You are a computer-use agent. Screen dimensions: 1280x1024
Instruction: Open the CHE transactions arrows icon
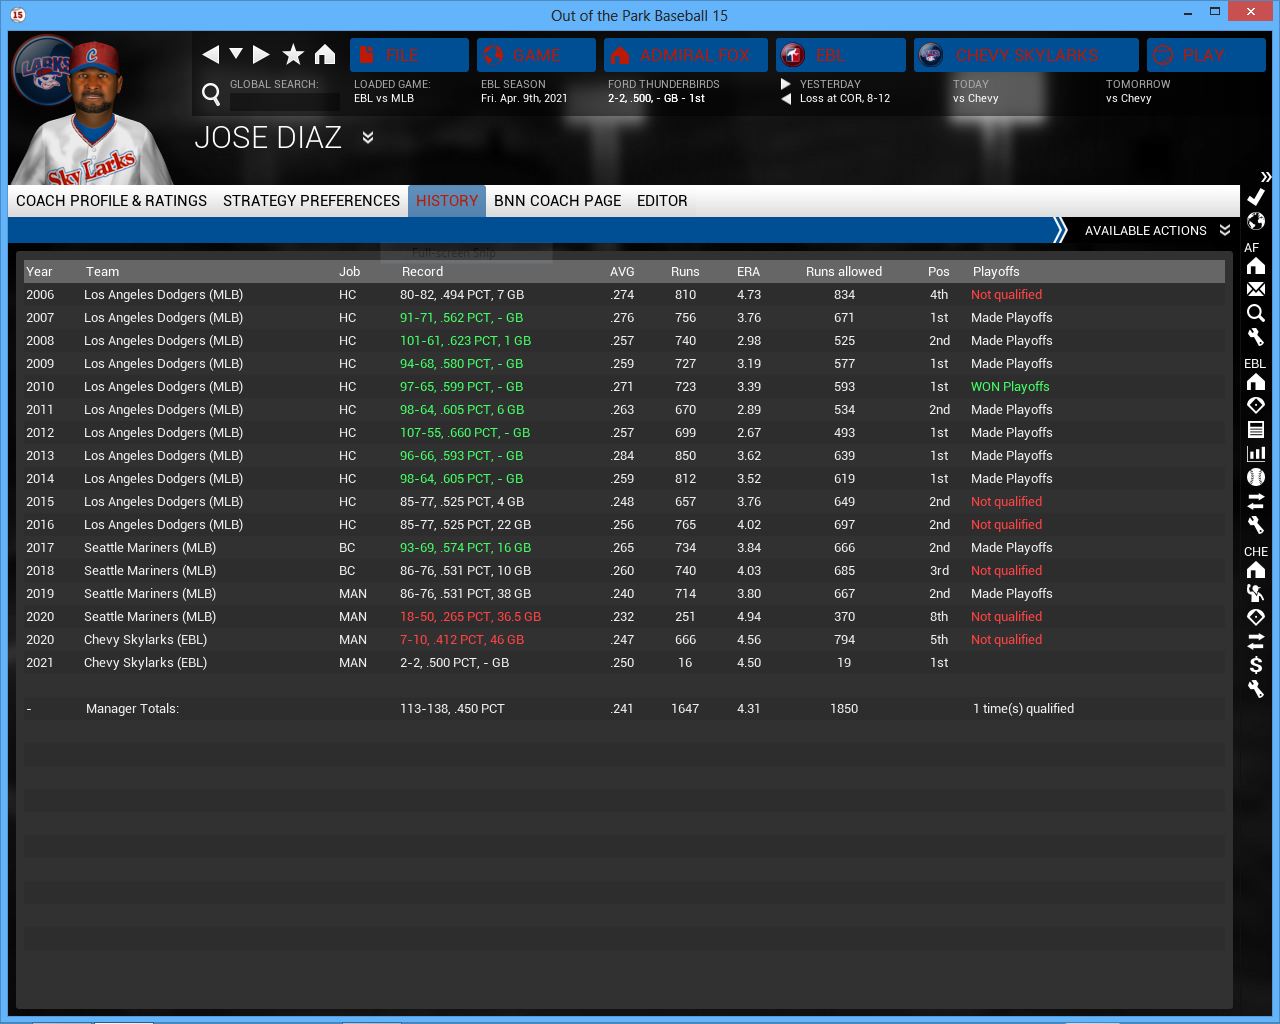tap(1256, 641)
